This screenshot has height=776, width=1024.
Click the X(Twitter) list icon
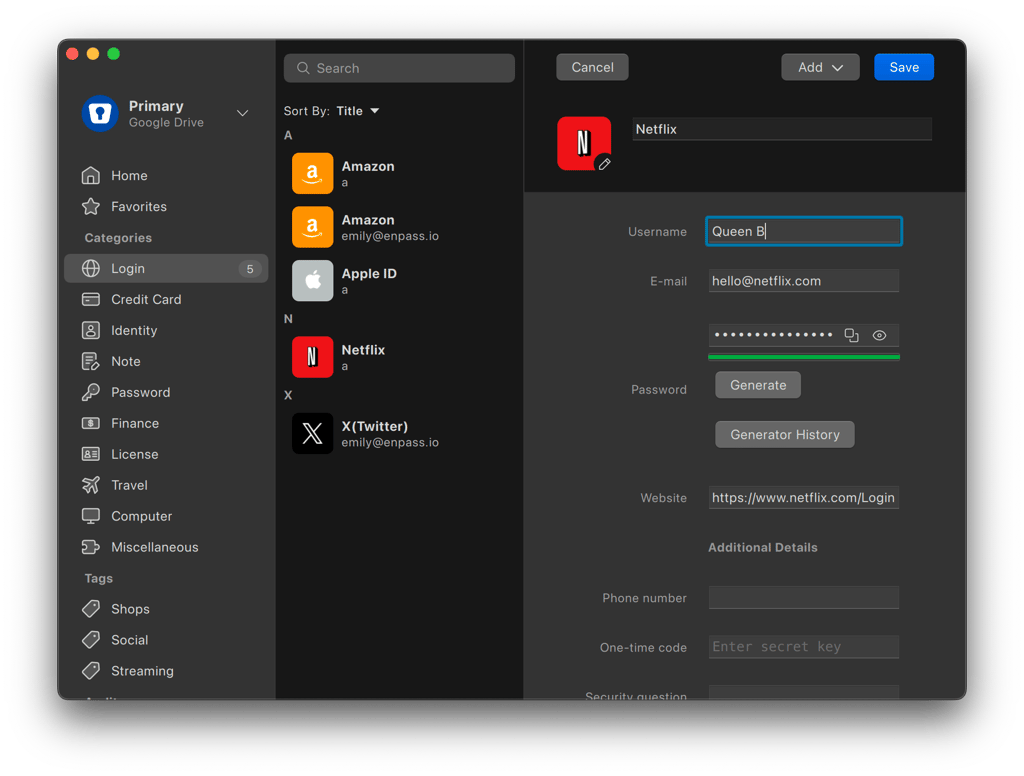pos(312,433)
